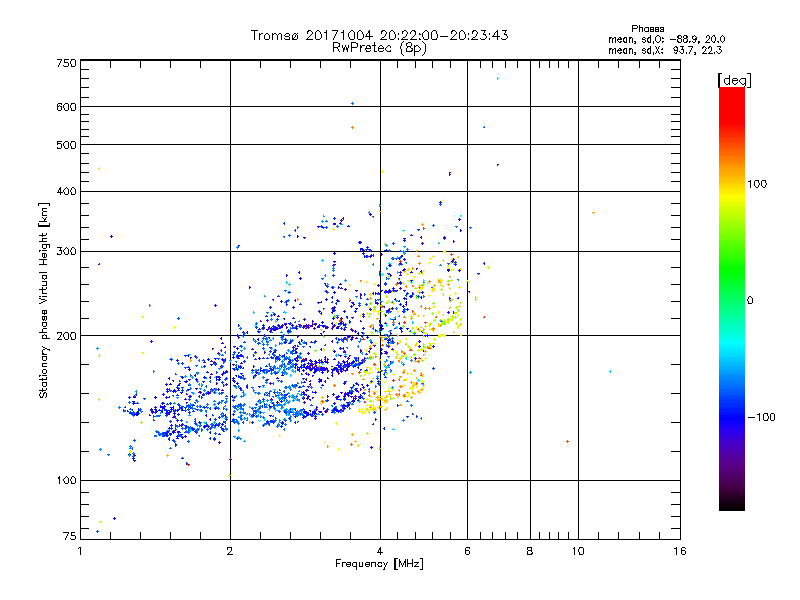
Task: Click the phase color bar
Action: pos(732,298)
